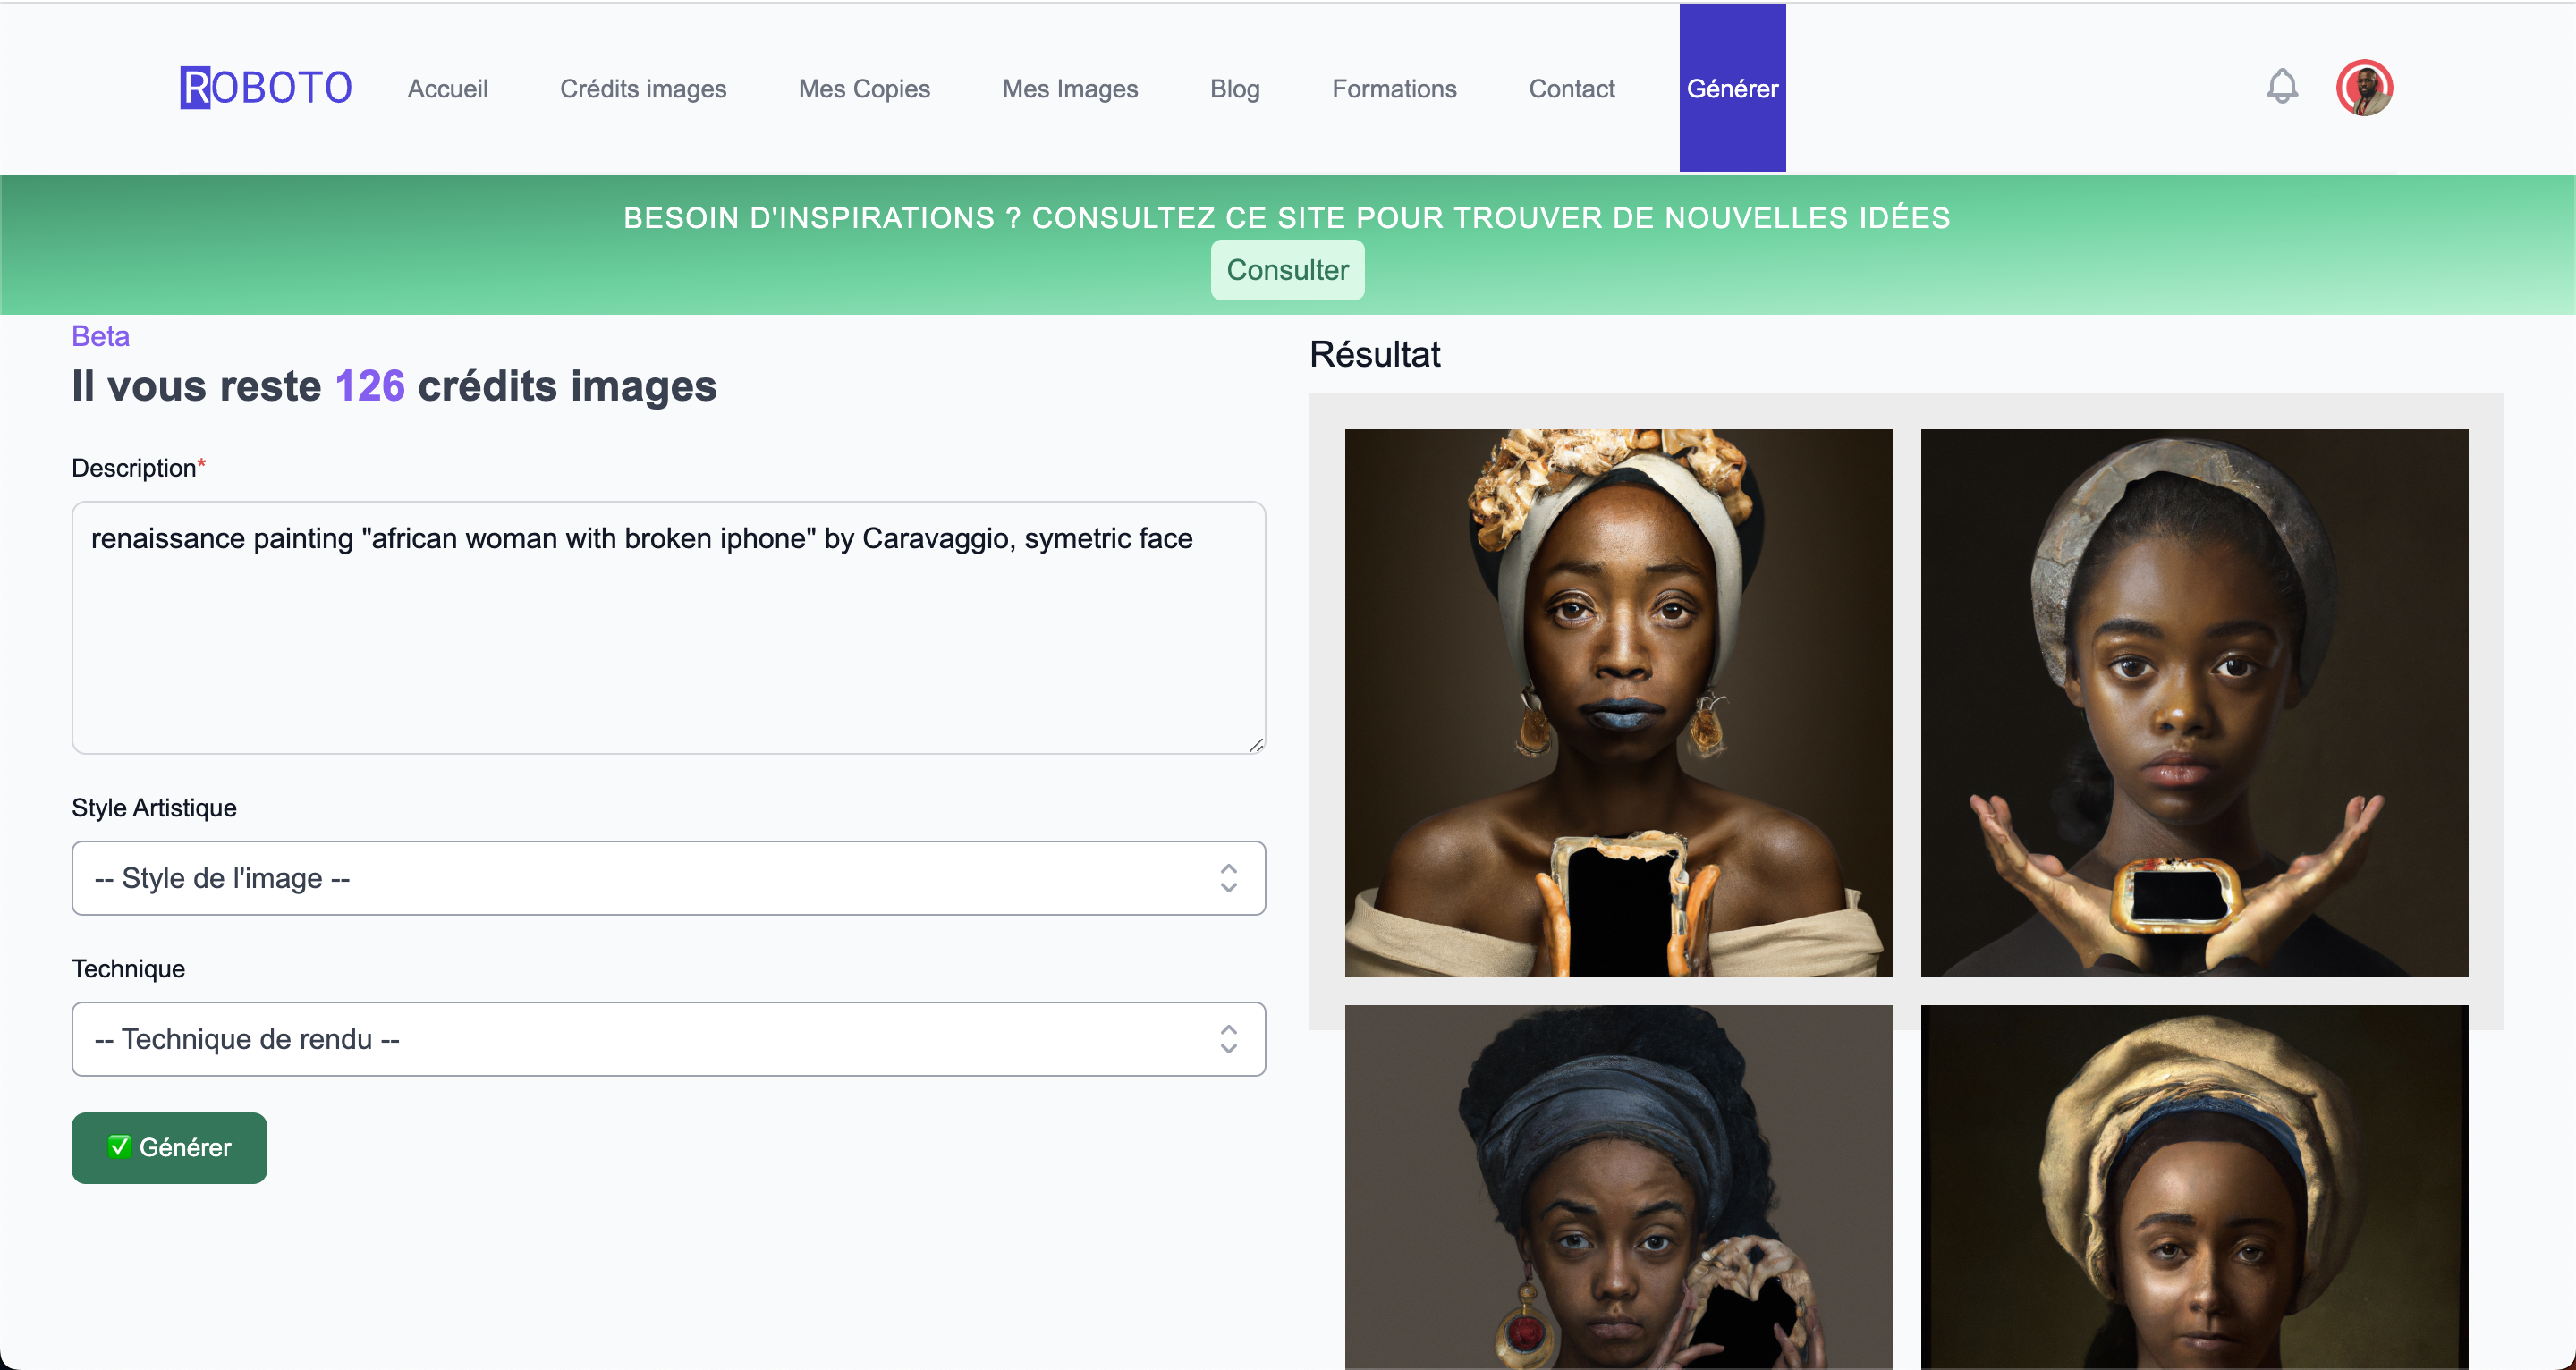Screen dimensions: 2576x1370
Task: Click the Consulter button in the banner
Action: (1287, 270)
